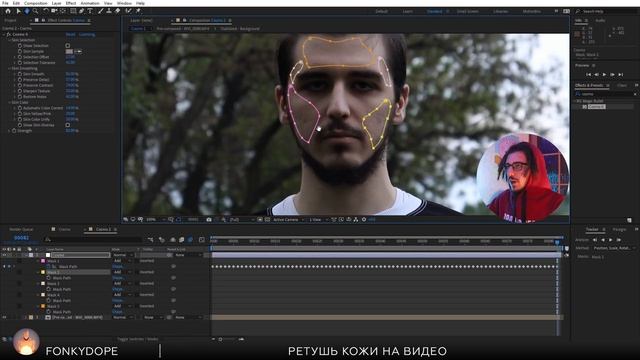The image size is (640, 360).
Task: Hide the bottom footage layer with its eye
Action: tap(4, 317)
